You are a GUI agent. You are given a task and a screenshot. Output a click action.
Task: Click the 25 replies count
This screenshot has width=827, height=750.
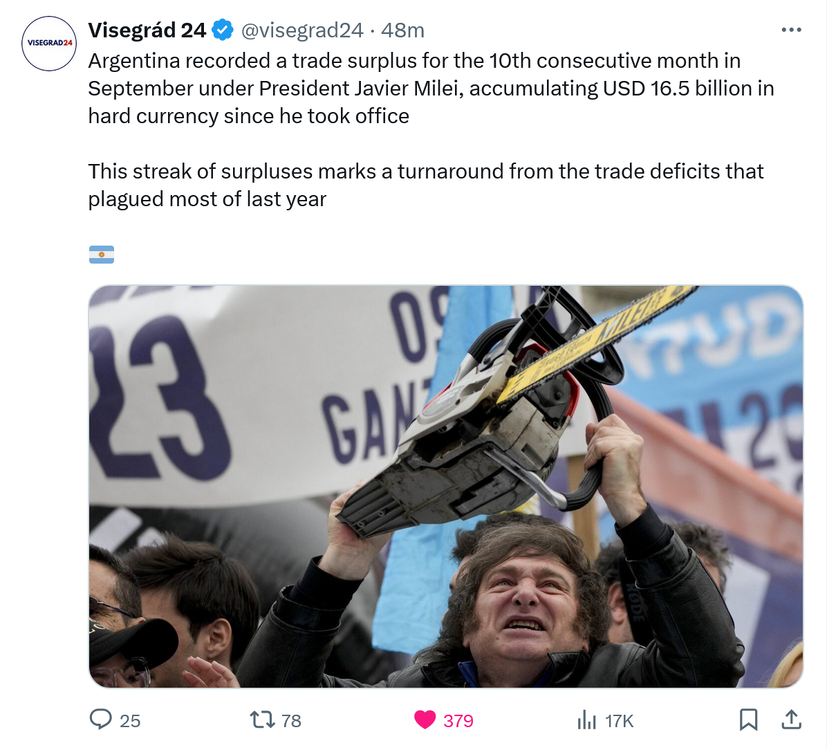coord(130,720)
